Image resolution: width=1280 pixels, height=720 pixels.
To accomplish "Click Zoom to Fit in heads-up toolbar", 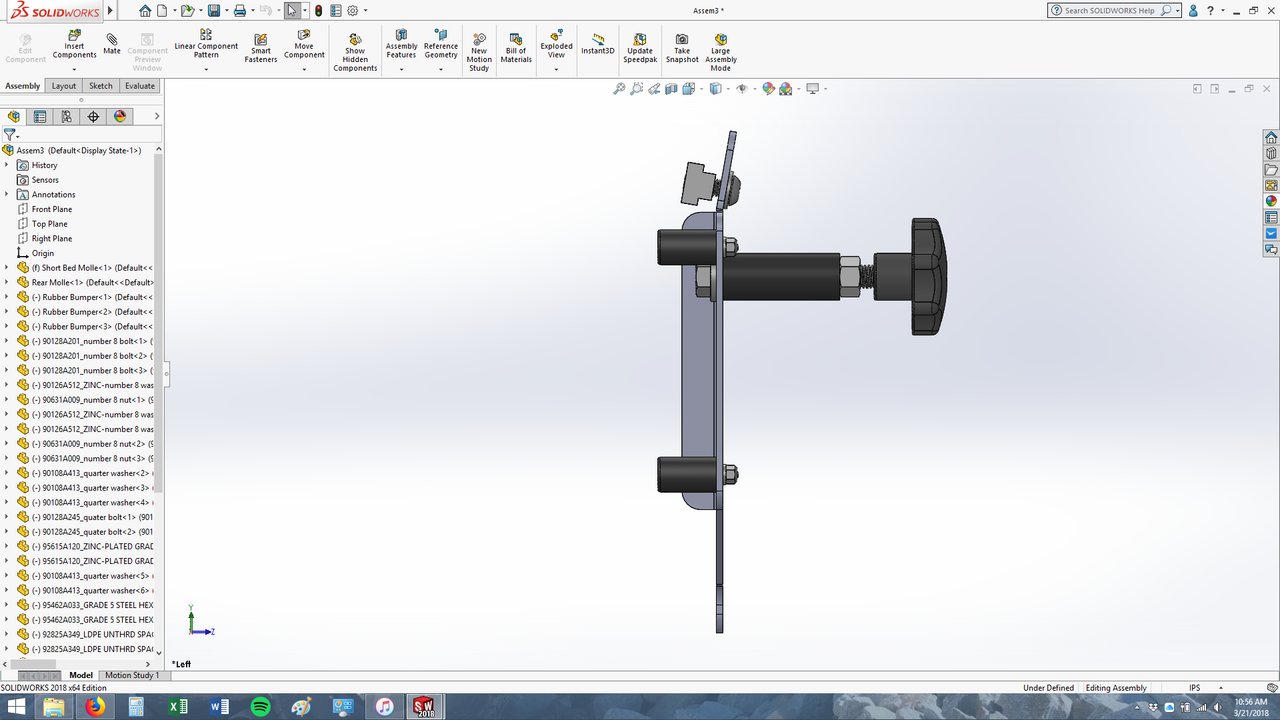I will pyautogui.click(x=619, y=89).
